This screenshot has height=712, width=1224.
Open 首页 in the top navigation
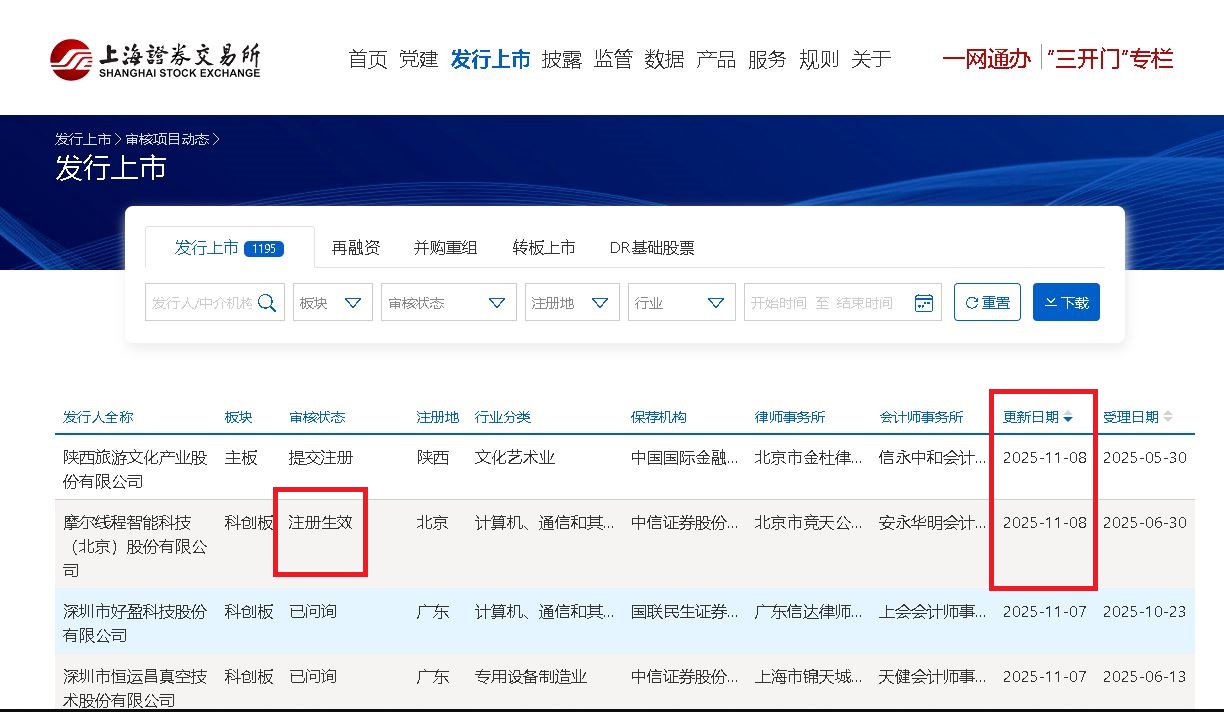367,59
